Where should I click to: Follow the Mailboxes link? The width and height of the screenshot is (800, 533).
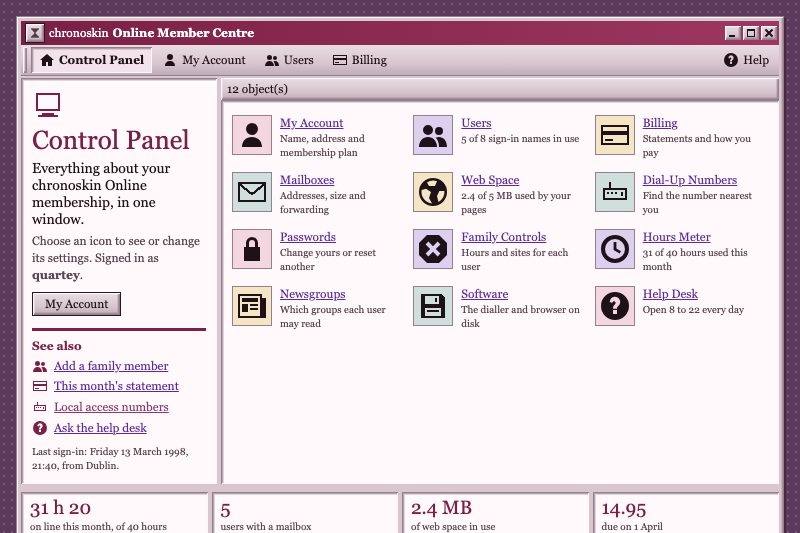[x=307, y=180]
